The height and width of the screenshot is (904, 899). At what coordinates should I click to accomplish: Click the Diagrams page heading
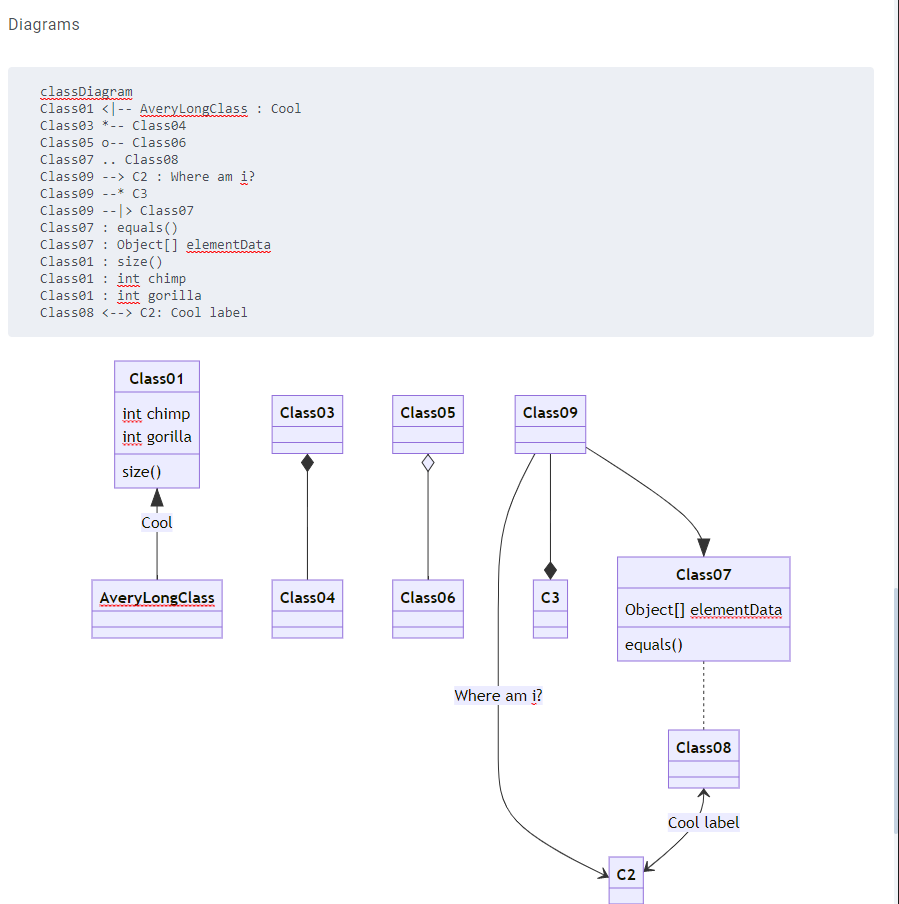tap(43, 24)
